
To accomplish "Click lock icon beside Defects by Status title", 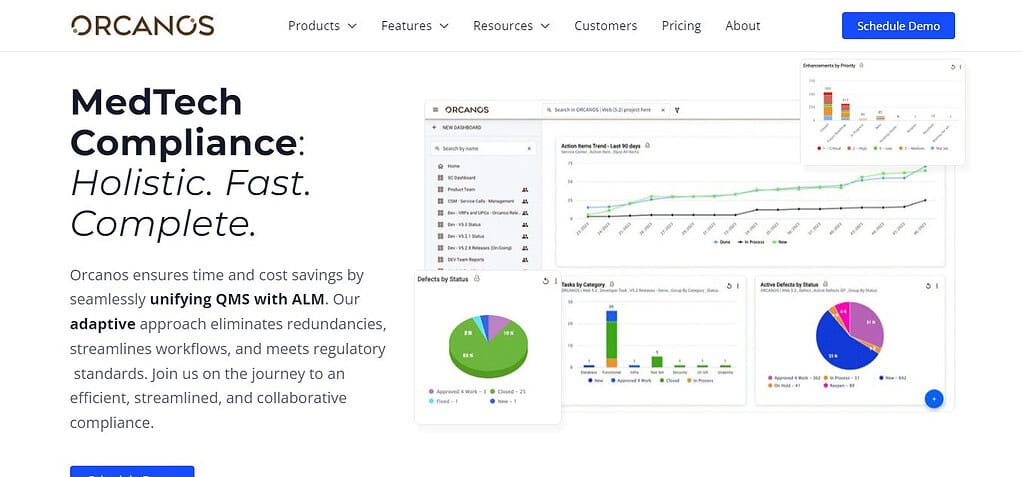I will 477,279.
